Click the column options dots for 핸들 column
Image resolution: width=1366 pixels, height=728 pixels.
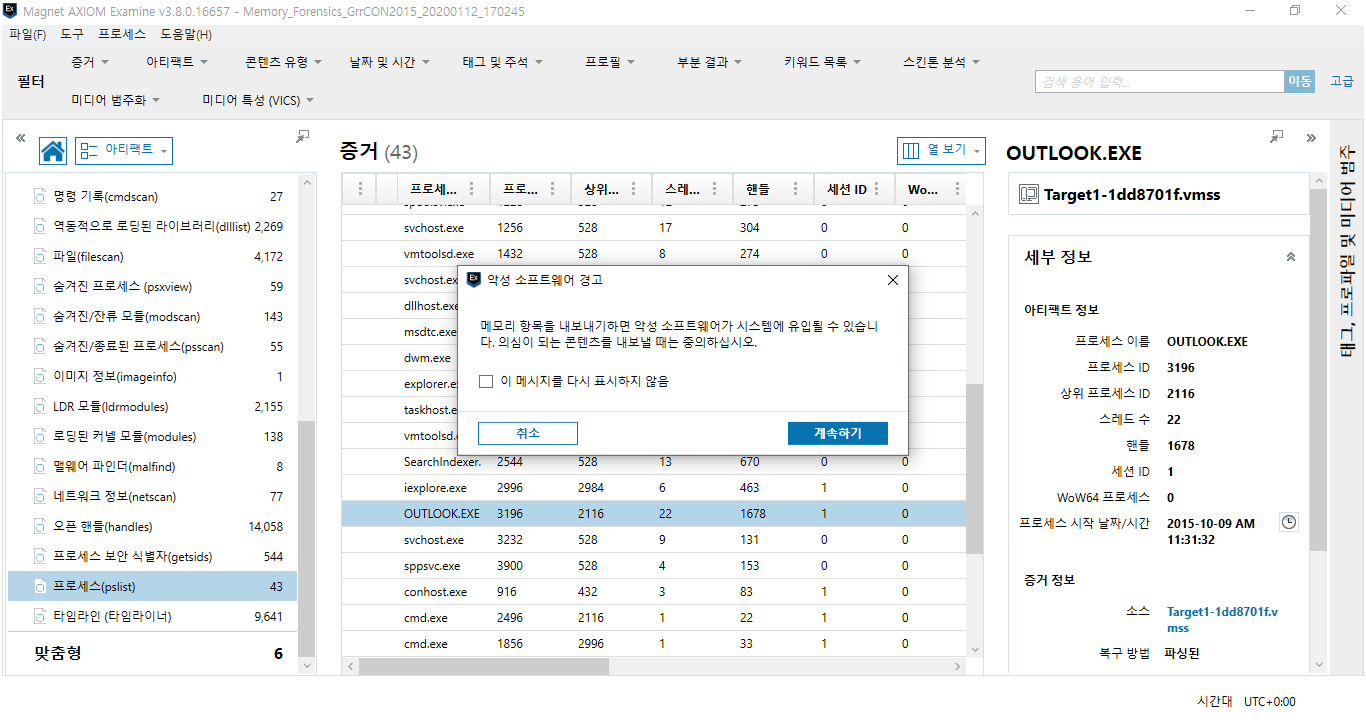click(x=797, y=188)
